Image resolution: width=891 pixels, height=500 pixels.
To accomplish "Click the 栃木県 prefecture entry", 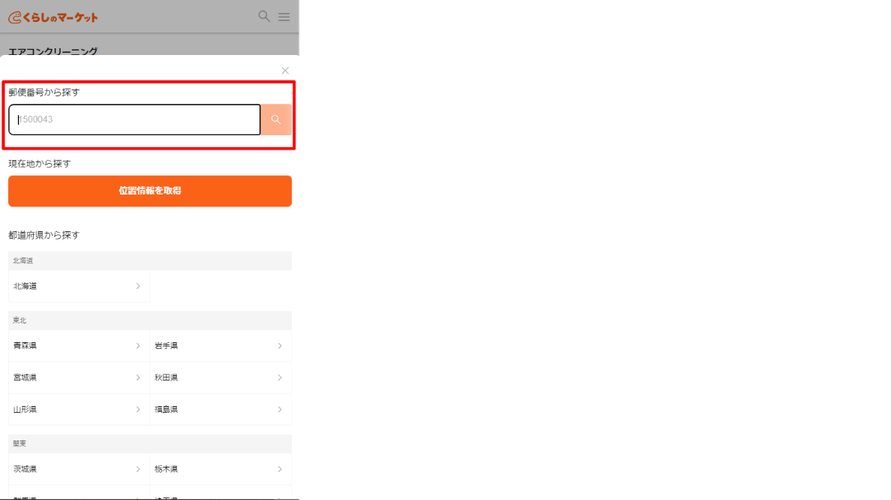I will (x=220, y=469).
